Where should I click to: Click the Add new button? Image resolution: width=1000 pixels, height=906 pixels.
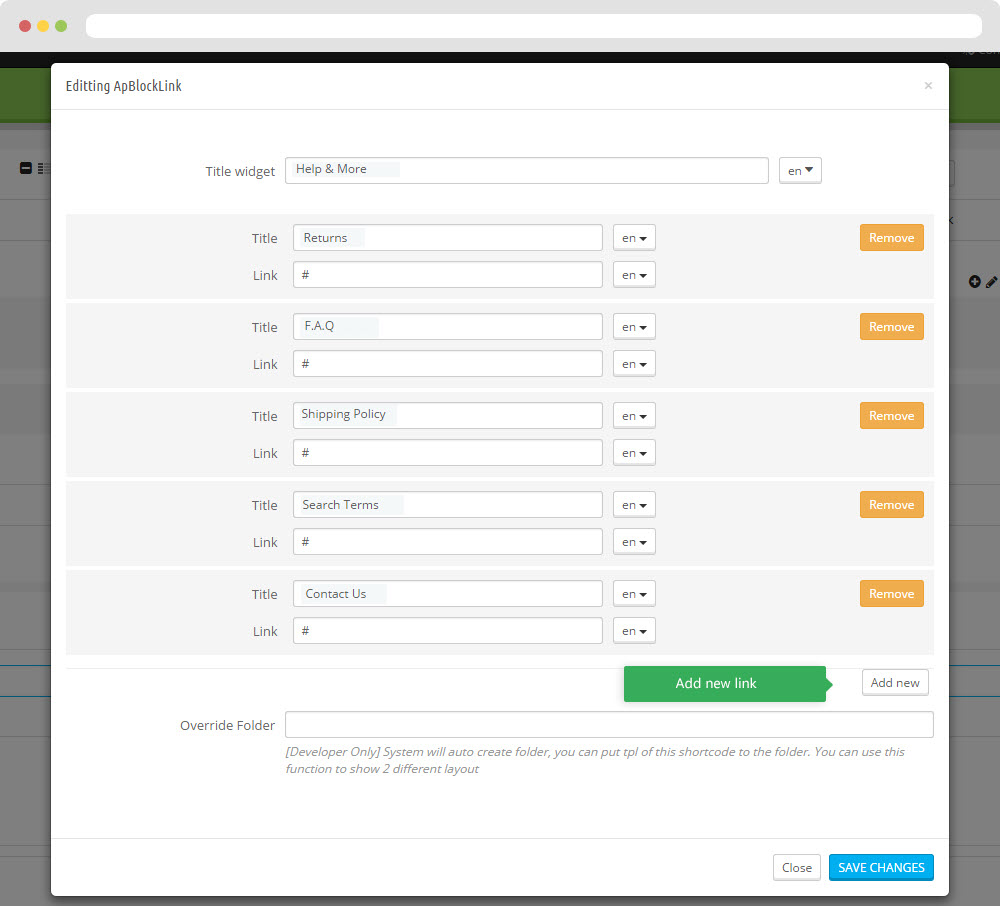point(895,683)
